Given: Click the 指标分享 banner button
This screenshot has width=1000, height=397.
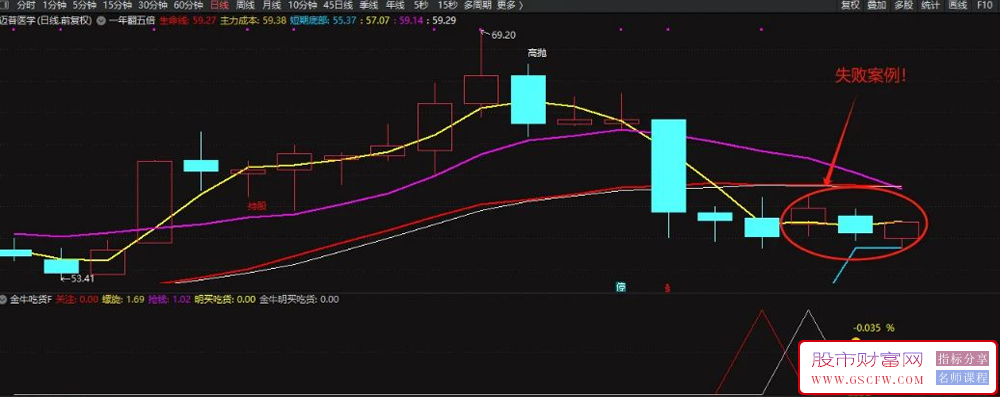Looking at the screenshot, I should (962, 359).
